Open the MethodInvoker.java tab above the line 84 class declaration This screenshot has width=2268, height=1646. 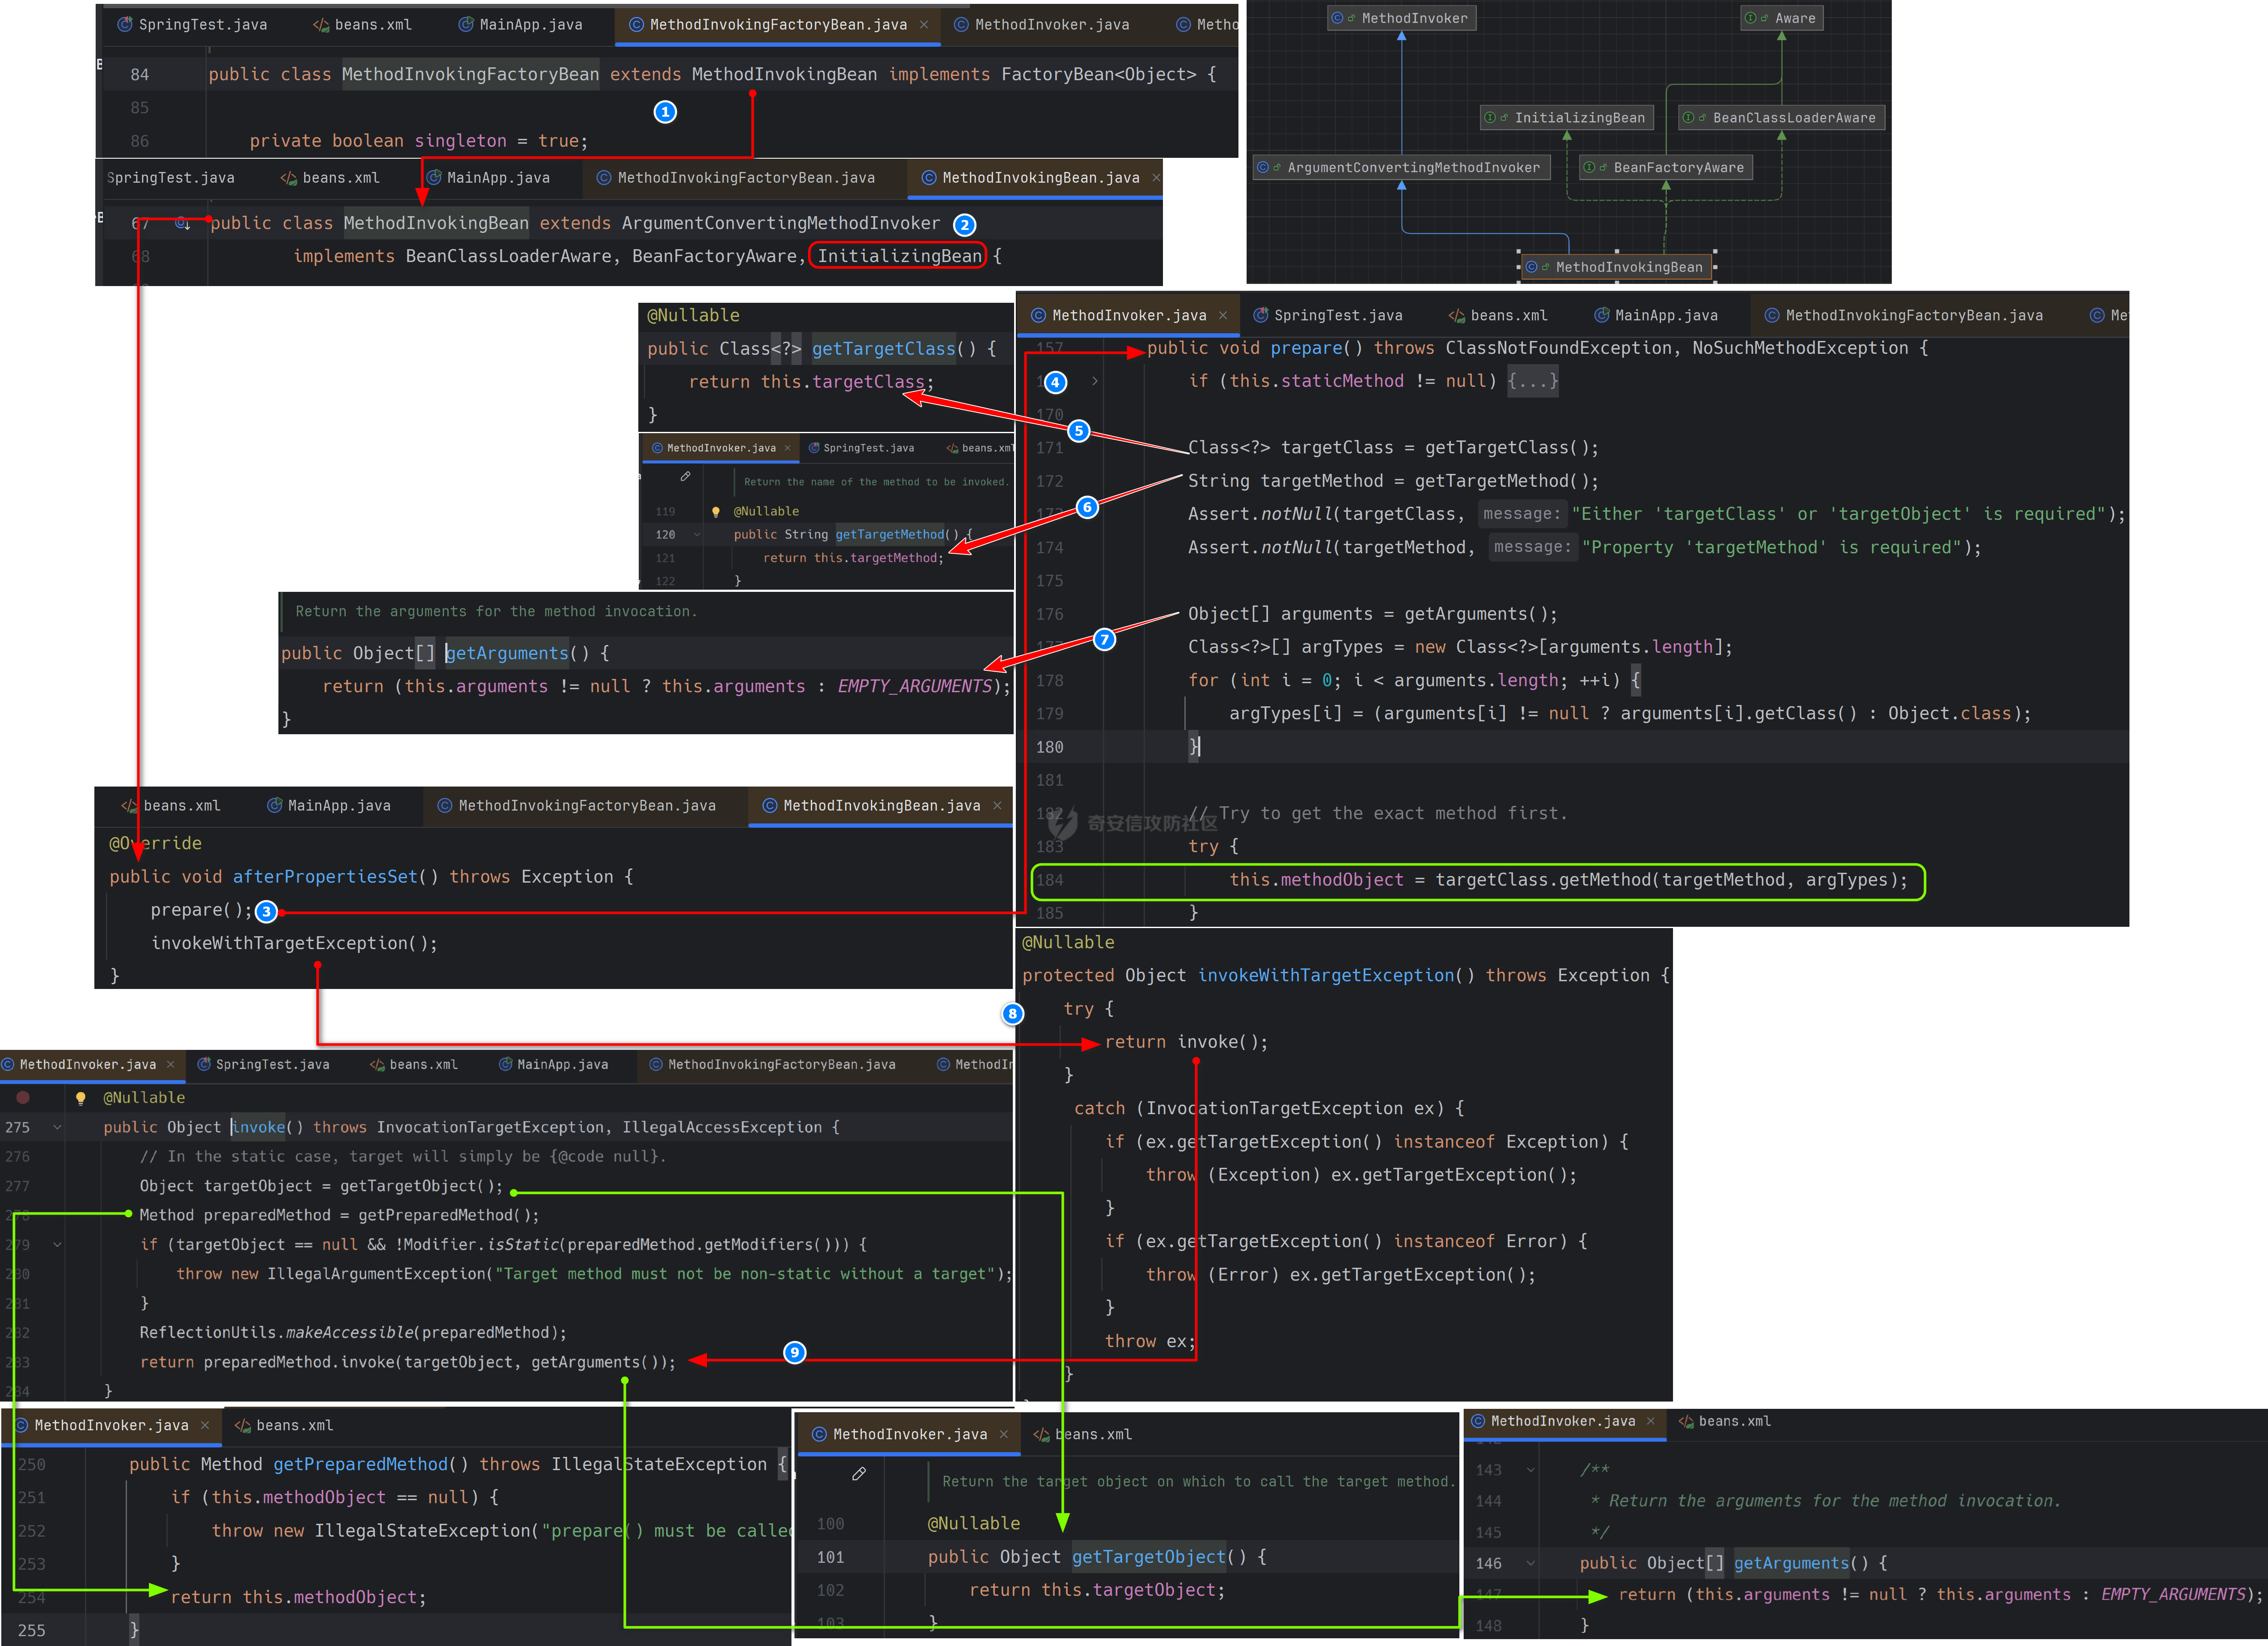(x=1041, y=24)
